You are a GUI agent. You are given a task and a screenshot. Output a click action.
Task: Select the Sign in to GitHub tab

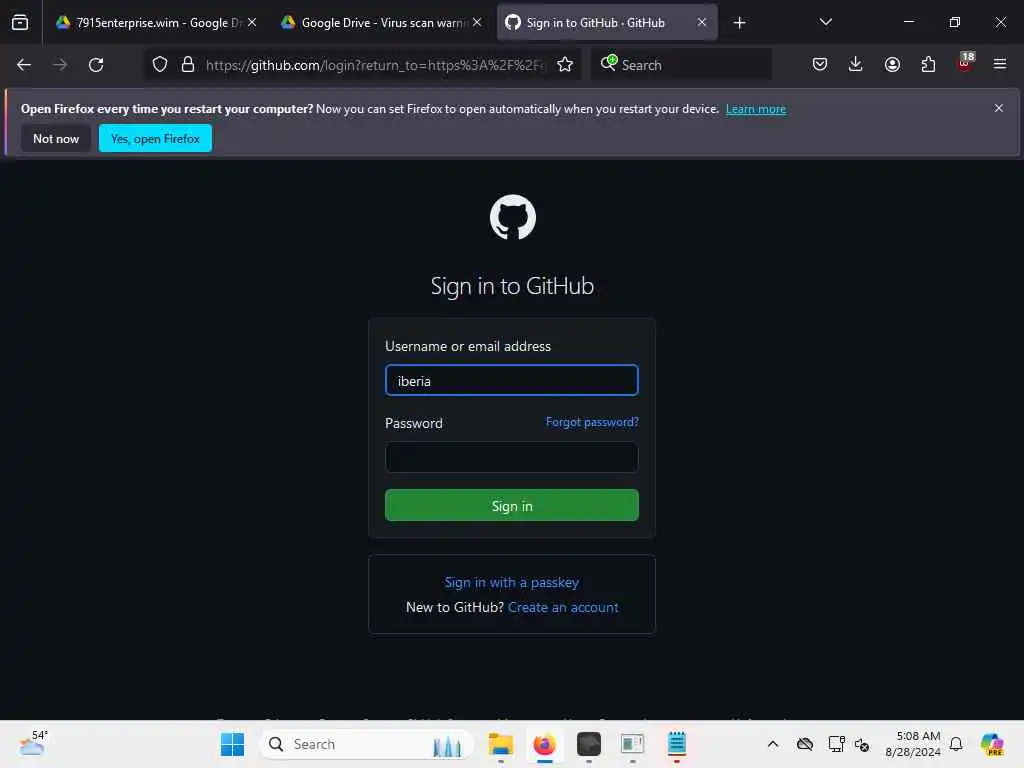pos(607,23)
